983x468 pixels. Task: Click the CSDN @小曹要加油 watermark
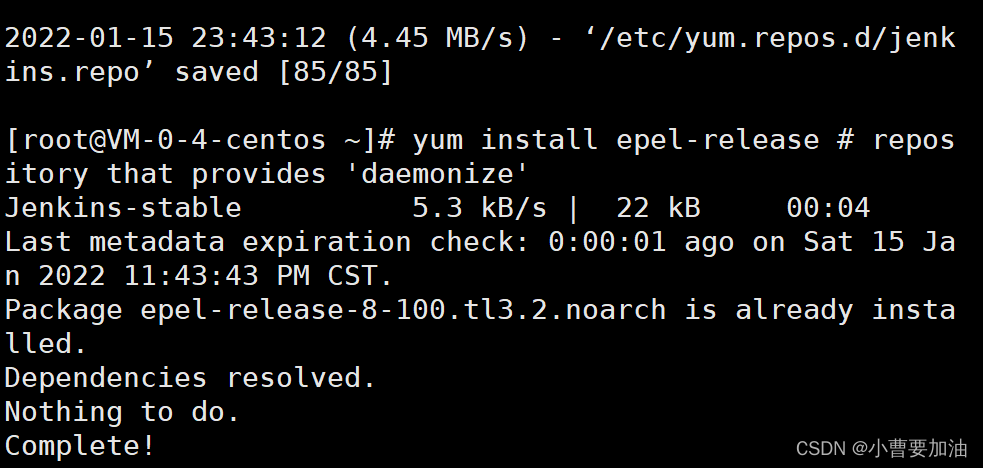[882, 447]
